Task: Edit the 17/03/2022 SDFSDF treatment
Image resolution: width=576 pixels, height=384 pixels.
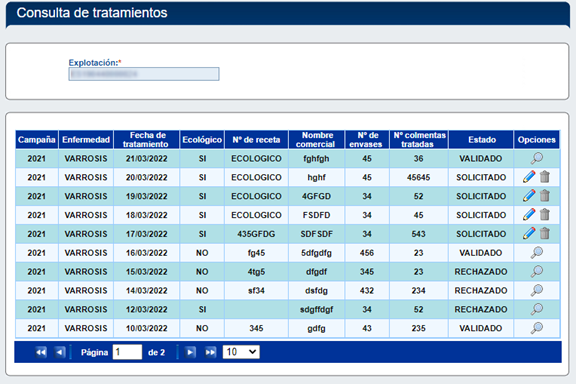Action: (x=529, y=234)
